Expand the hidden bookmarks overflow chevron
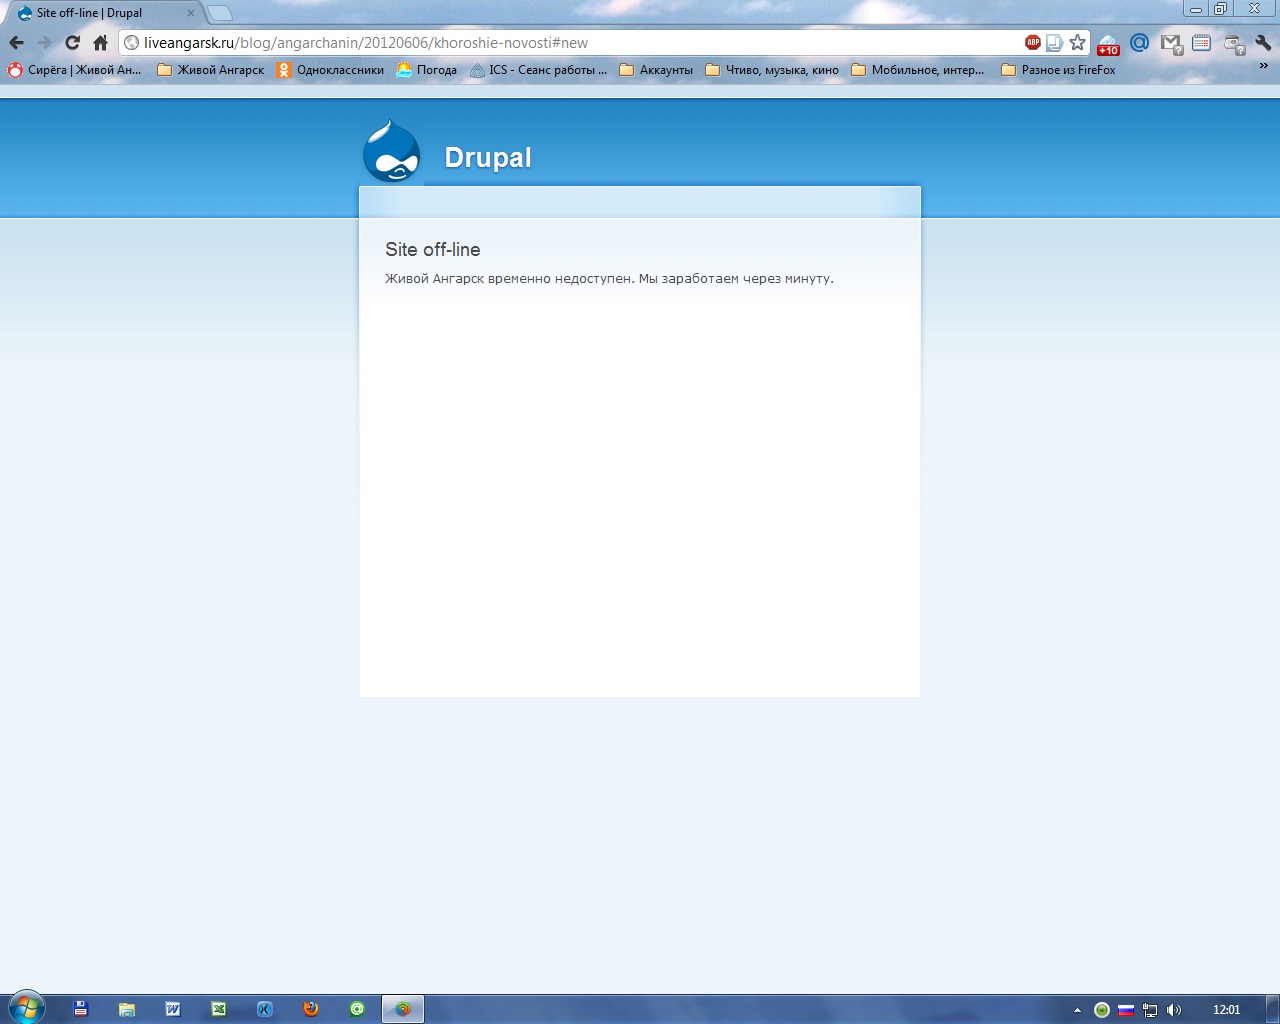1280x1024 pixels. [x=1263, y=67]
